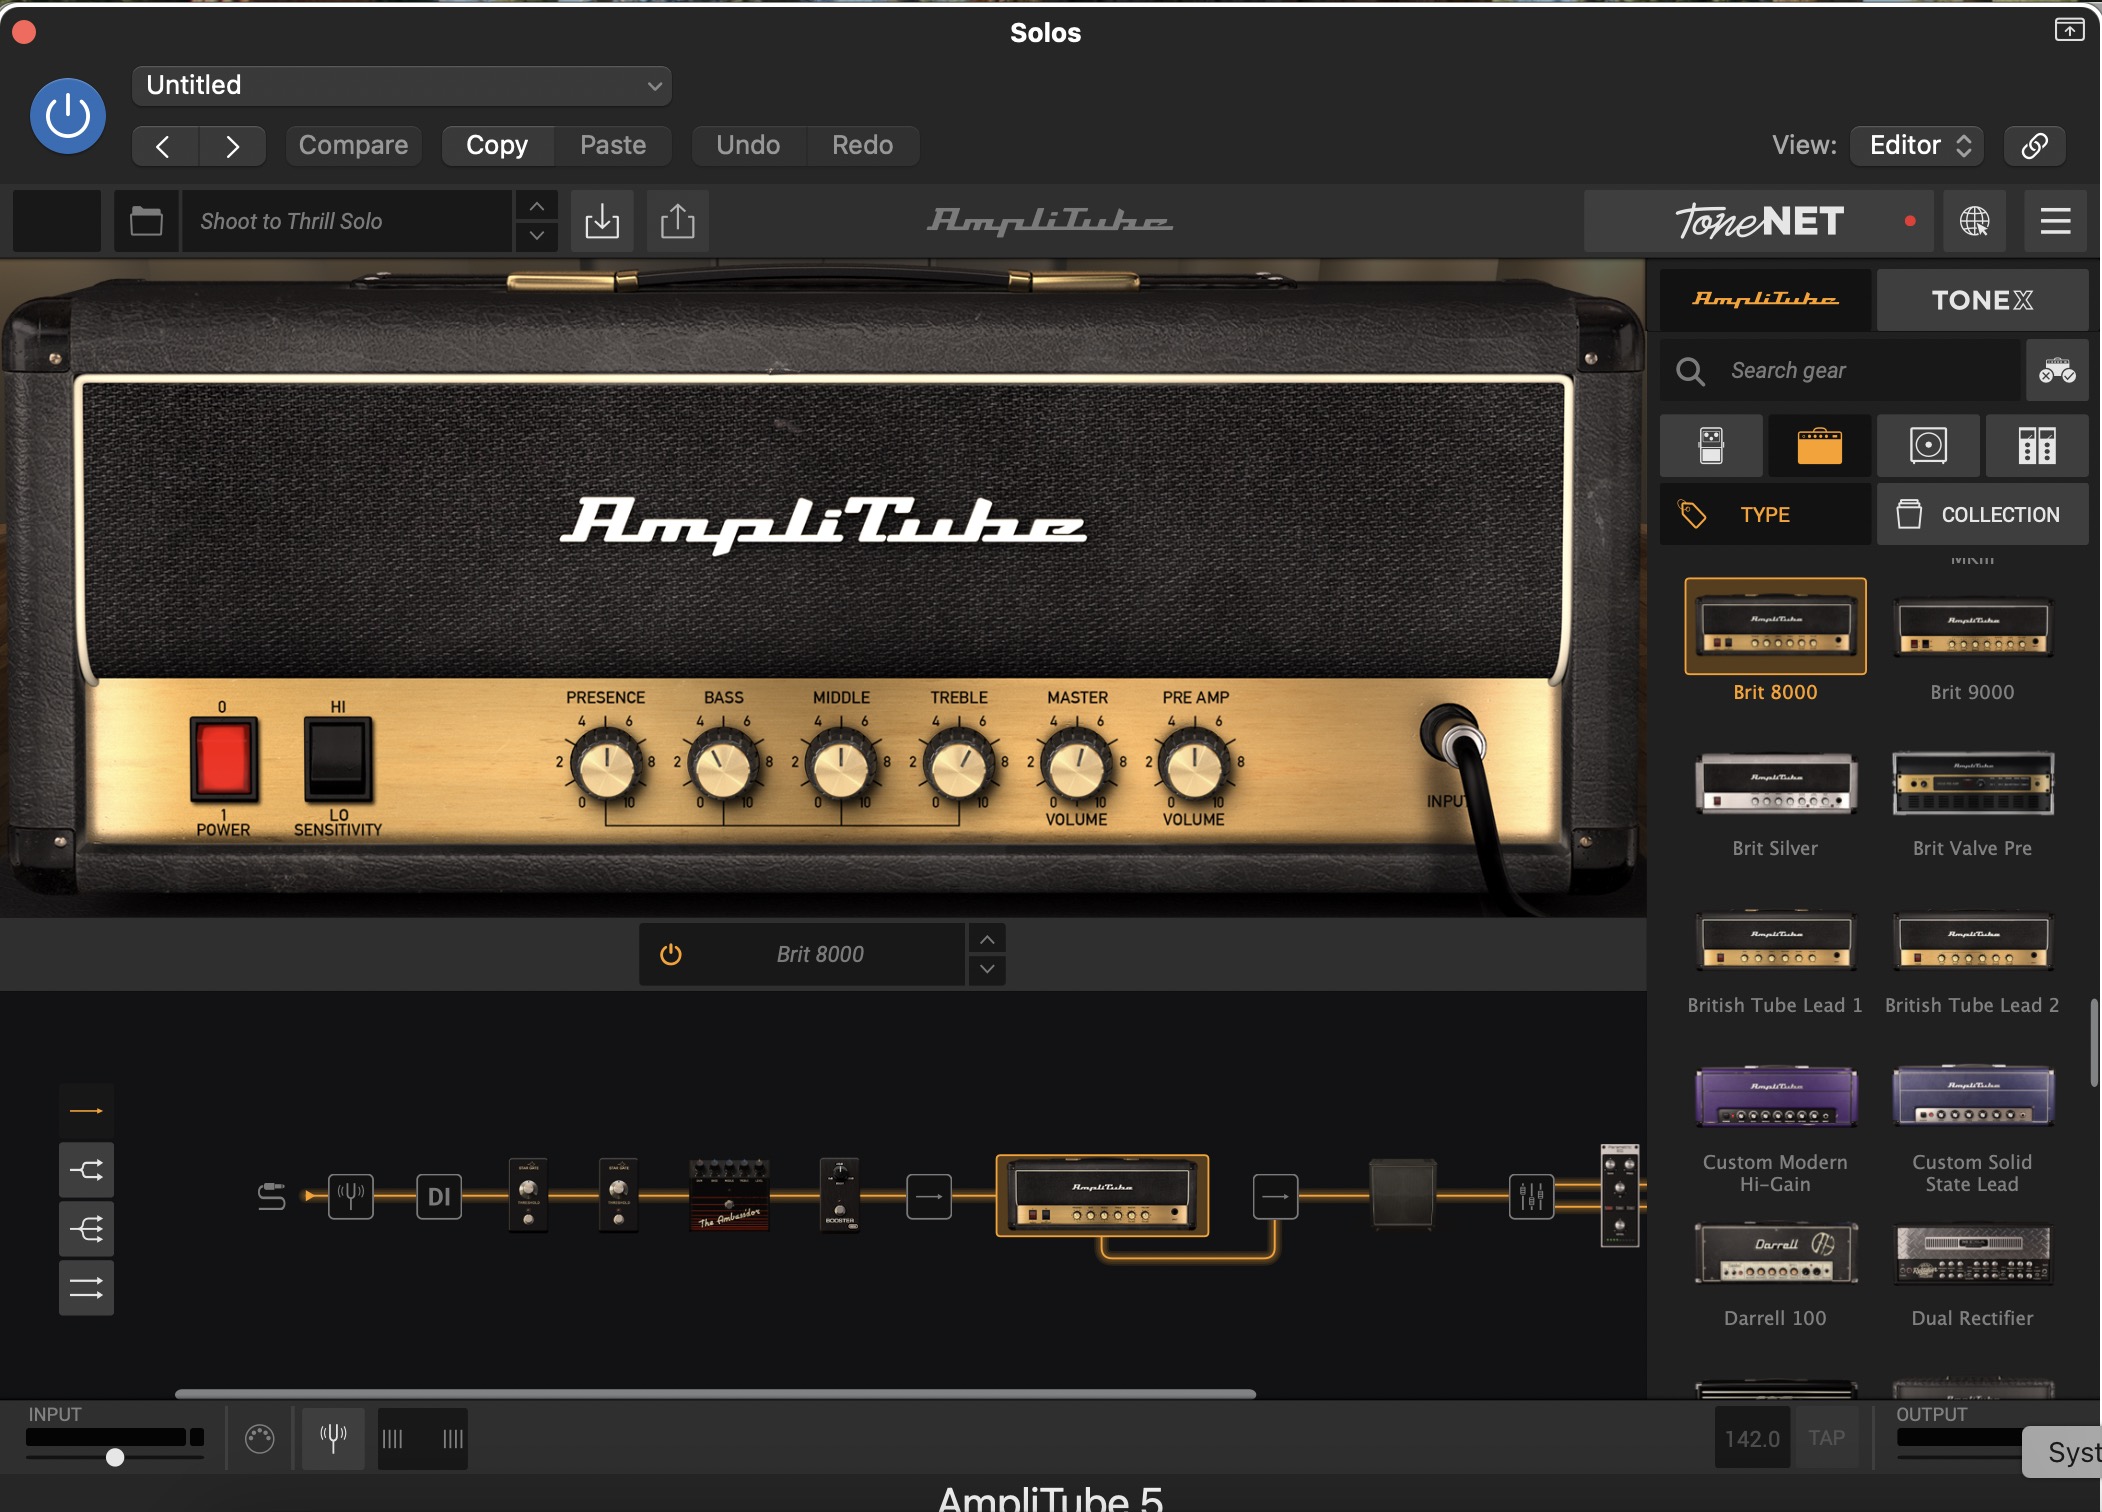The width and height of the screenshot is (2102, 1512).
Task: Switch to the TONEX tab
Action: pos(1982,300)
